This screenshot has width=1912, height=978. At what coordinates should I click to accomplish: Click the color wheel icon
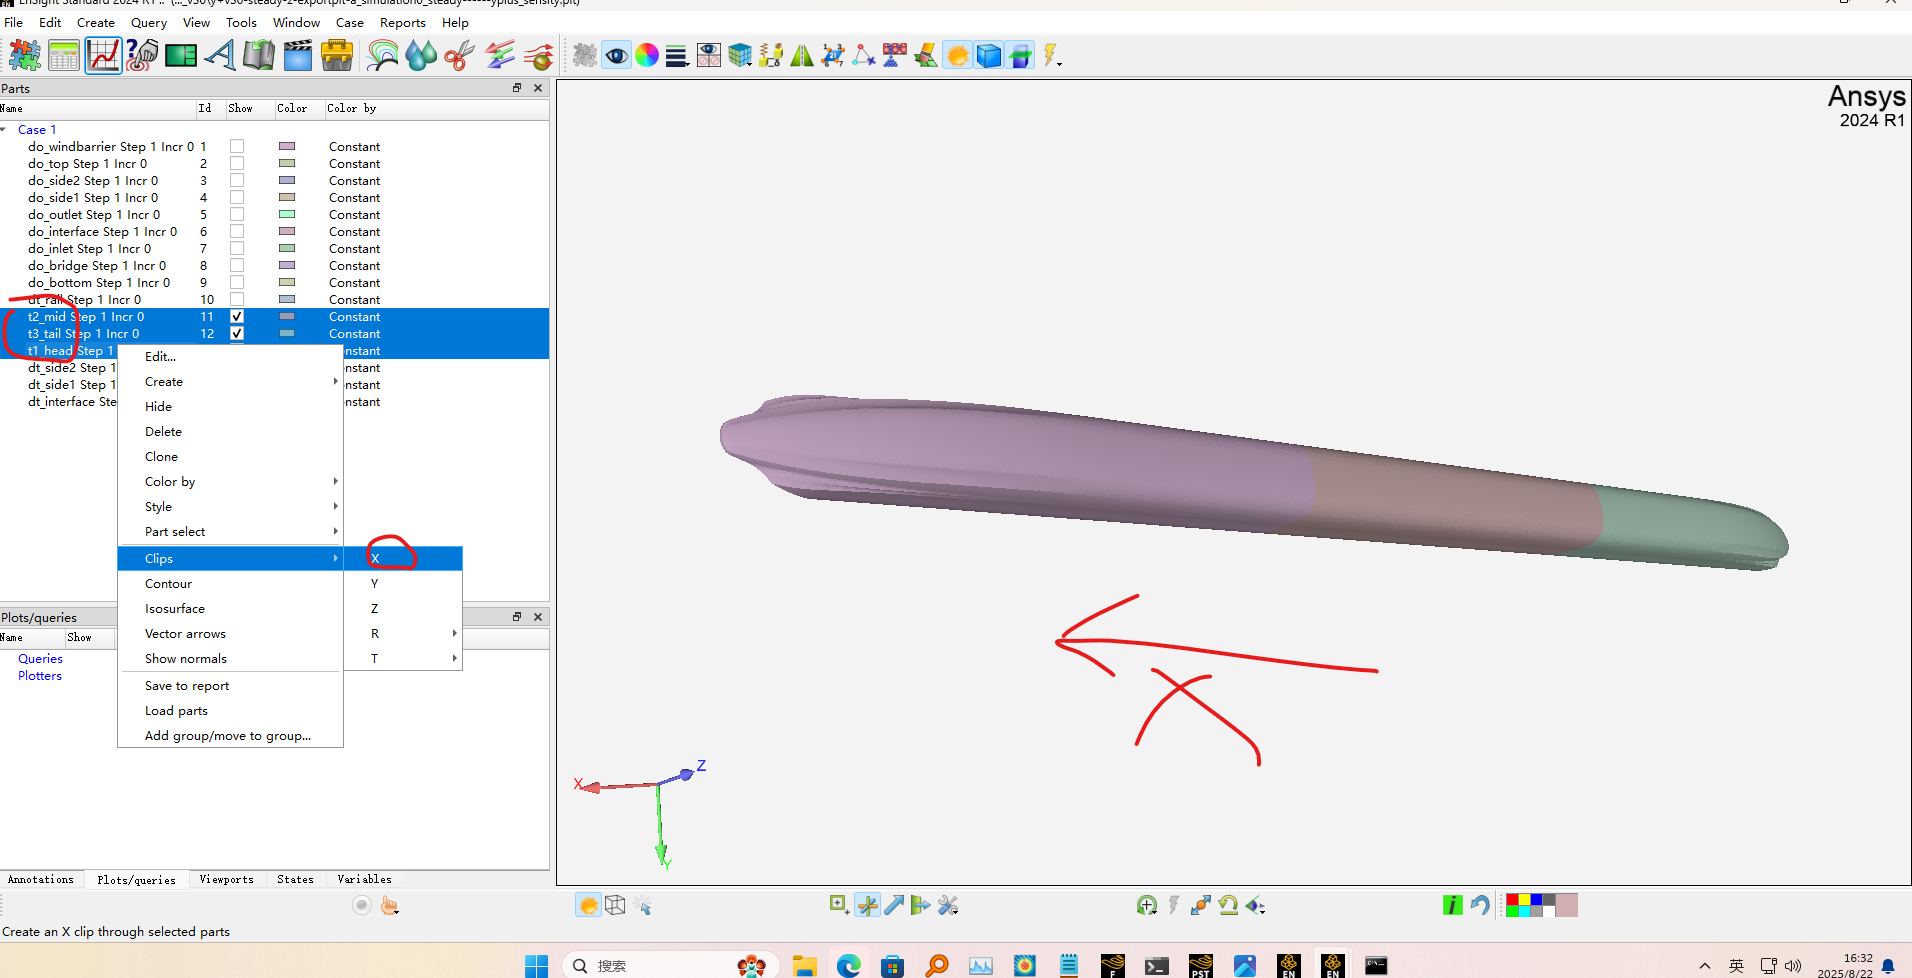(x=647, y=56)
